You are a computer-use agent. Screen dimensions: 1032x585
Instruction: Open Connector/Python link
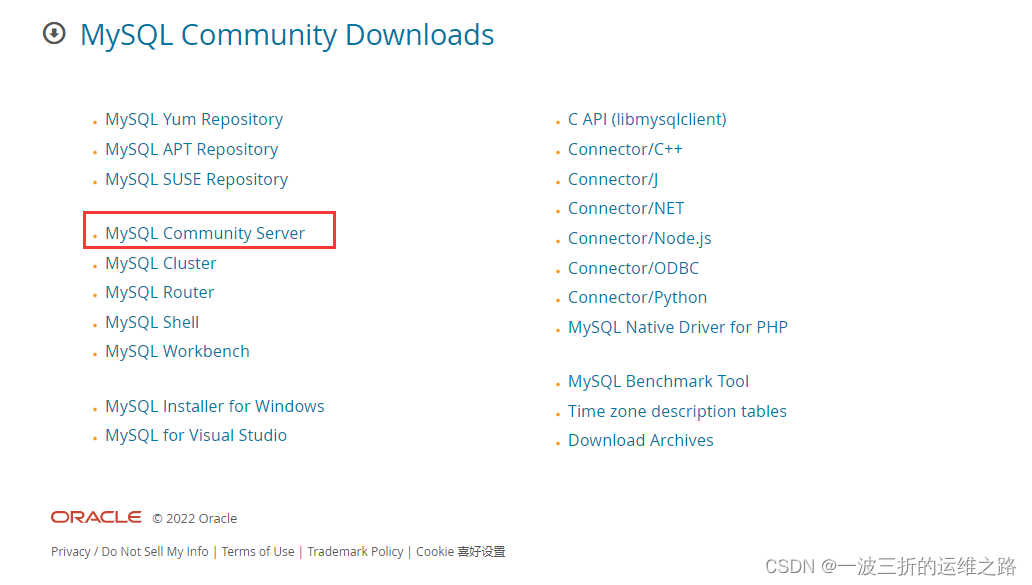[x=638, y=297]
